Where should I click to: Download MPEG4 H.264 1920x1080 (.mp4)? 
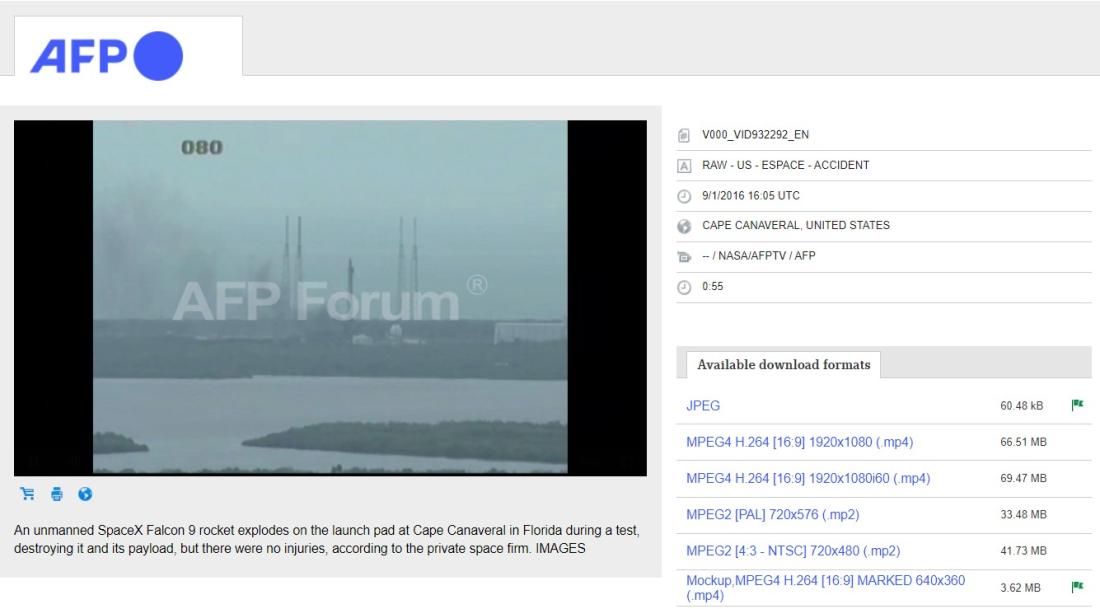tap(800, 442)
